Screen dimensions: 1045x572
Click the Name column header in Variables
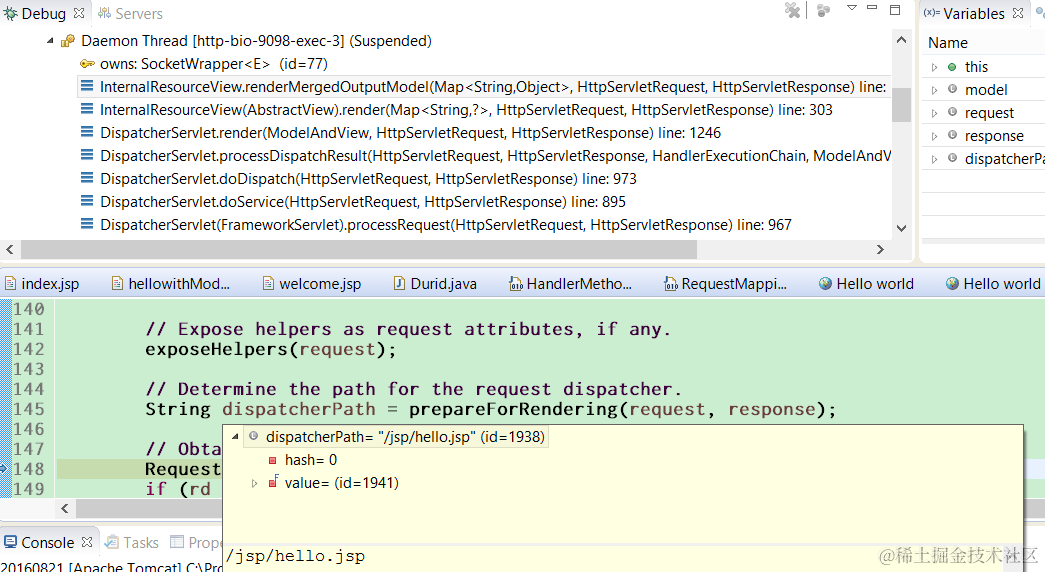948,43
